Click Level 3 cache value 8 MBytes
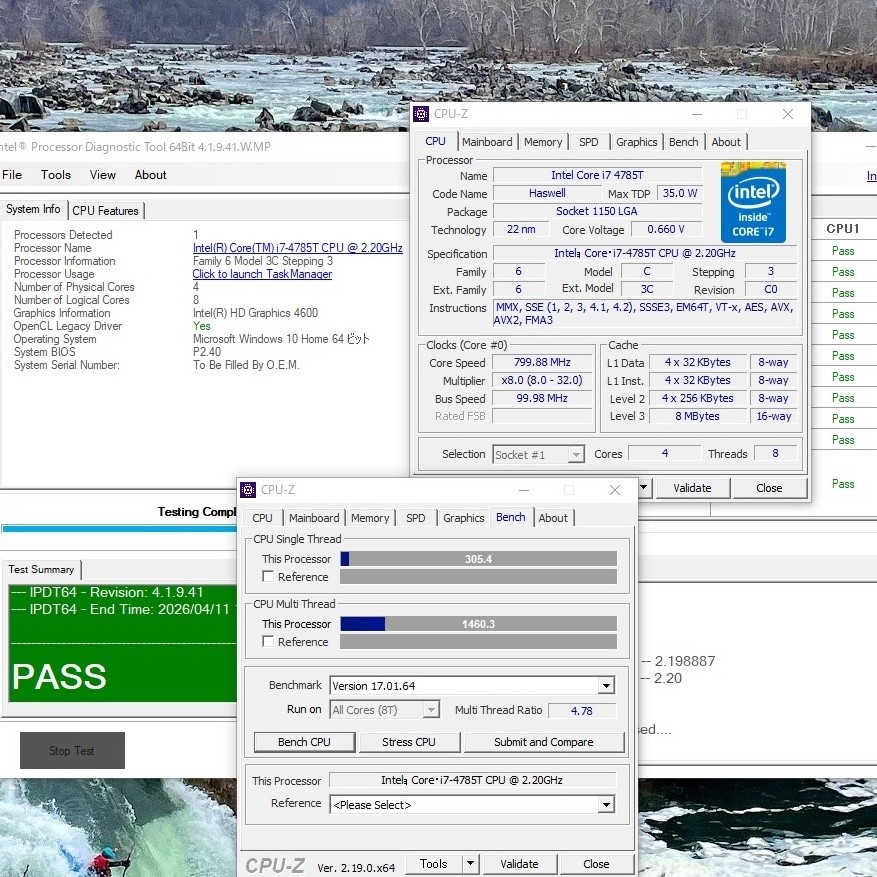The width and height of the screenshot is (877, 877). (x=697, y=416)
